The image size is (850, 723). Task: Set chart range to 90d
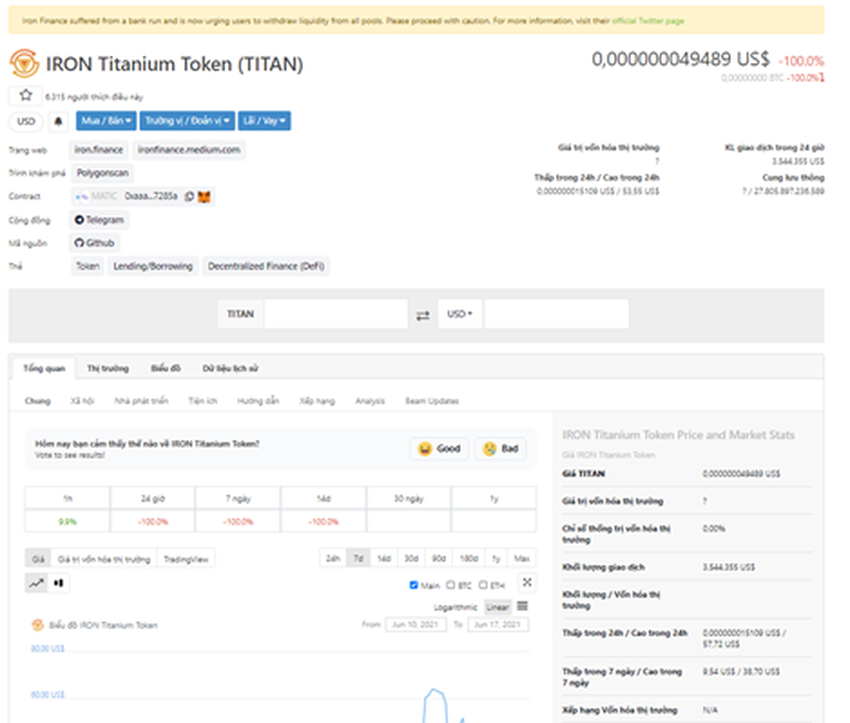coord(439,558)
